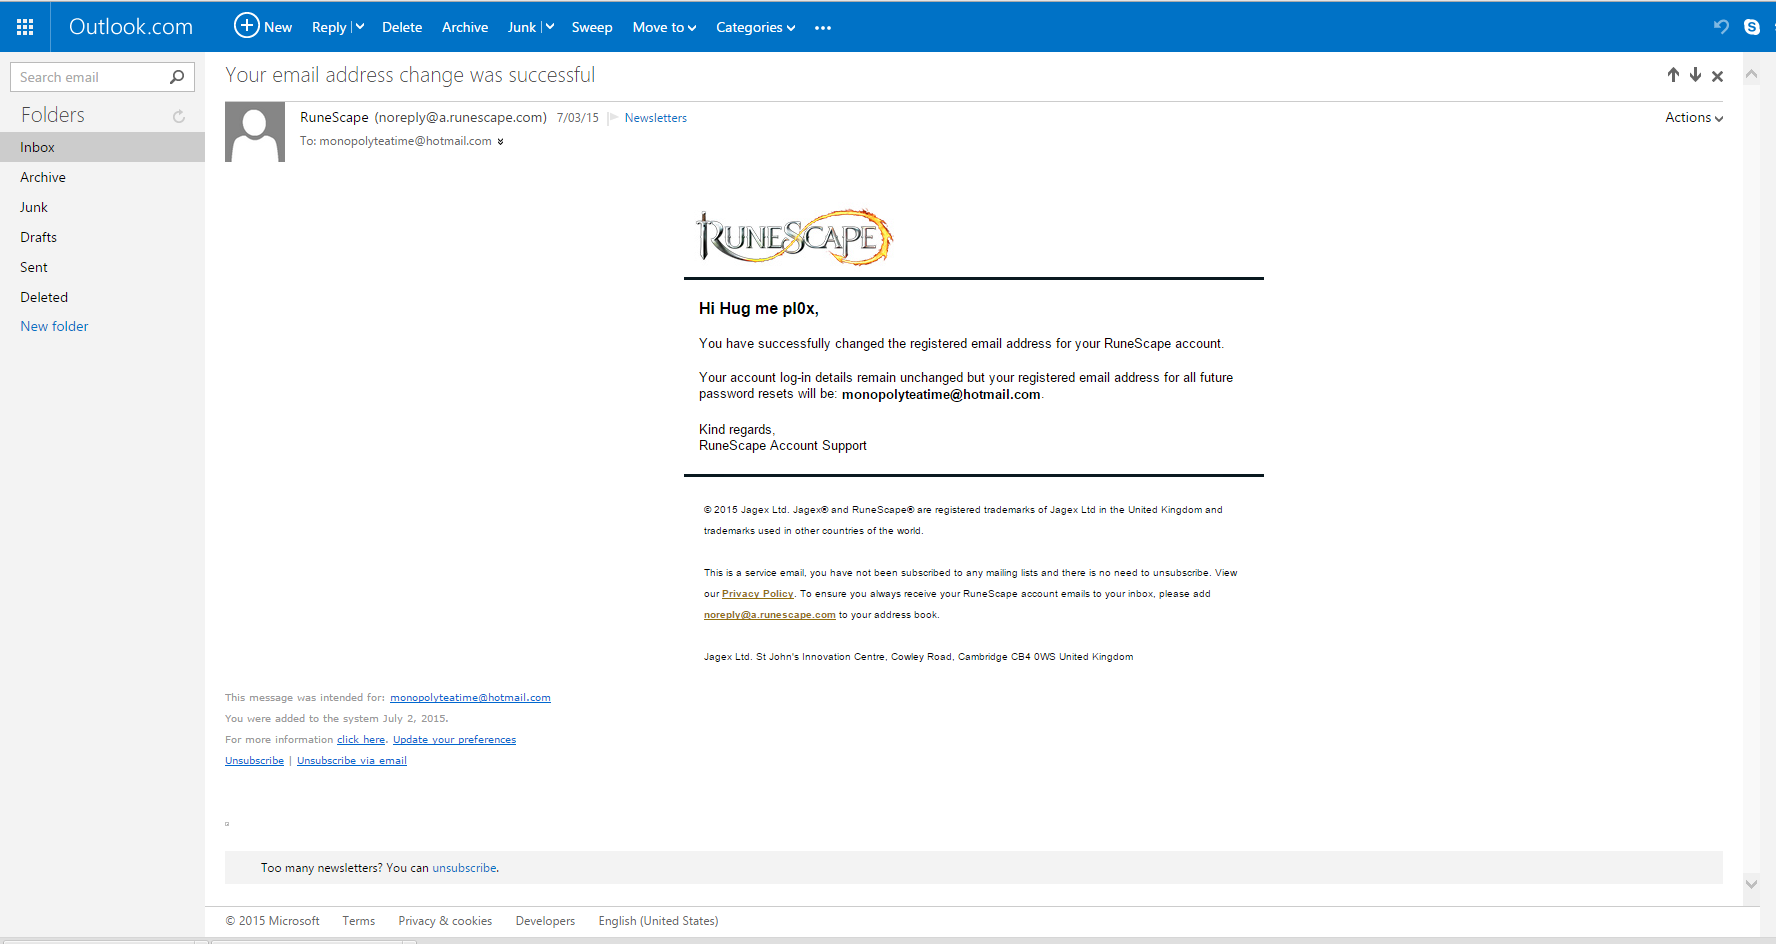Click the scrollbar down arrow
This screenshot has width=1776, height=944.
tap(1751, 883)
